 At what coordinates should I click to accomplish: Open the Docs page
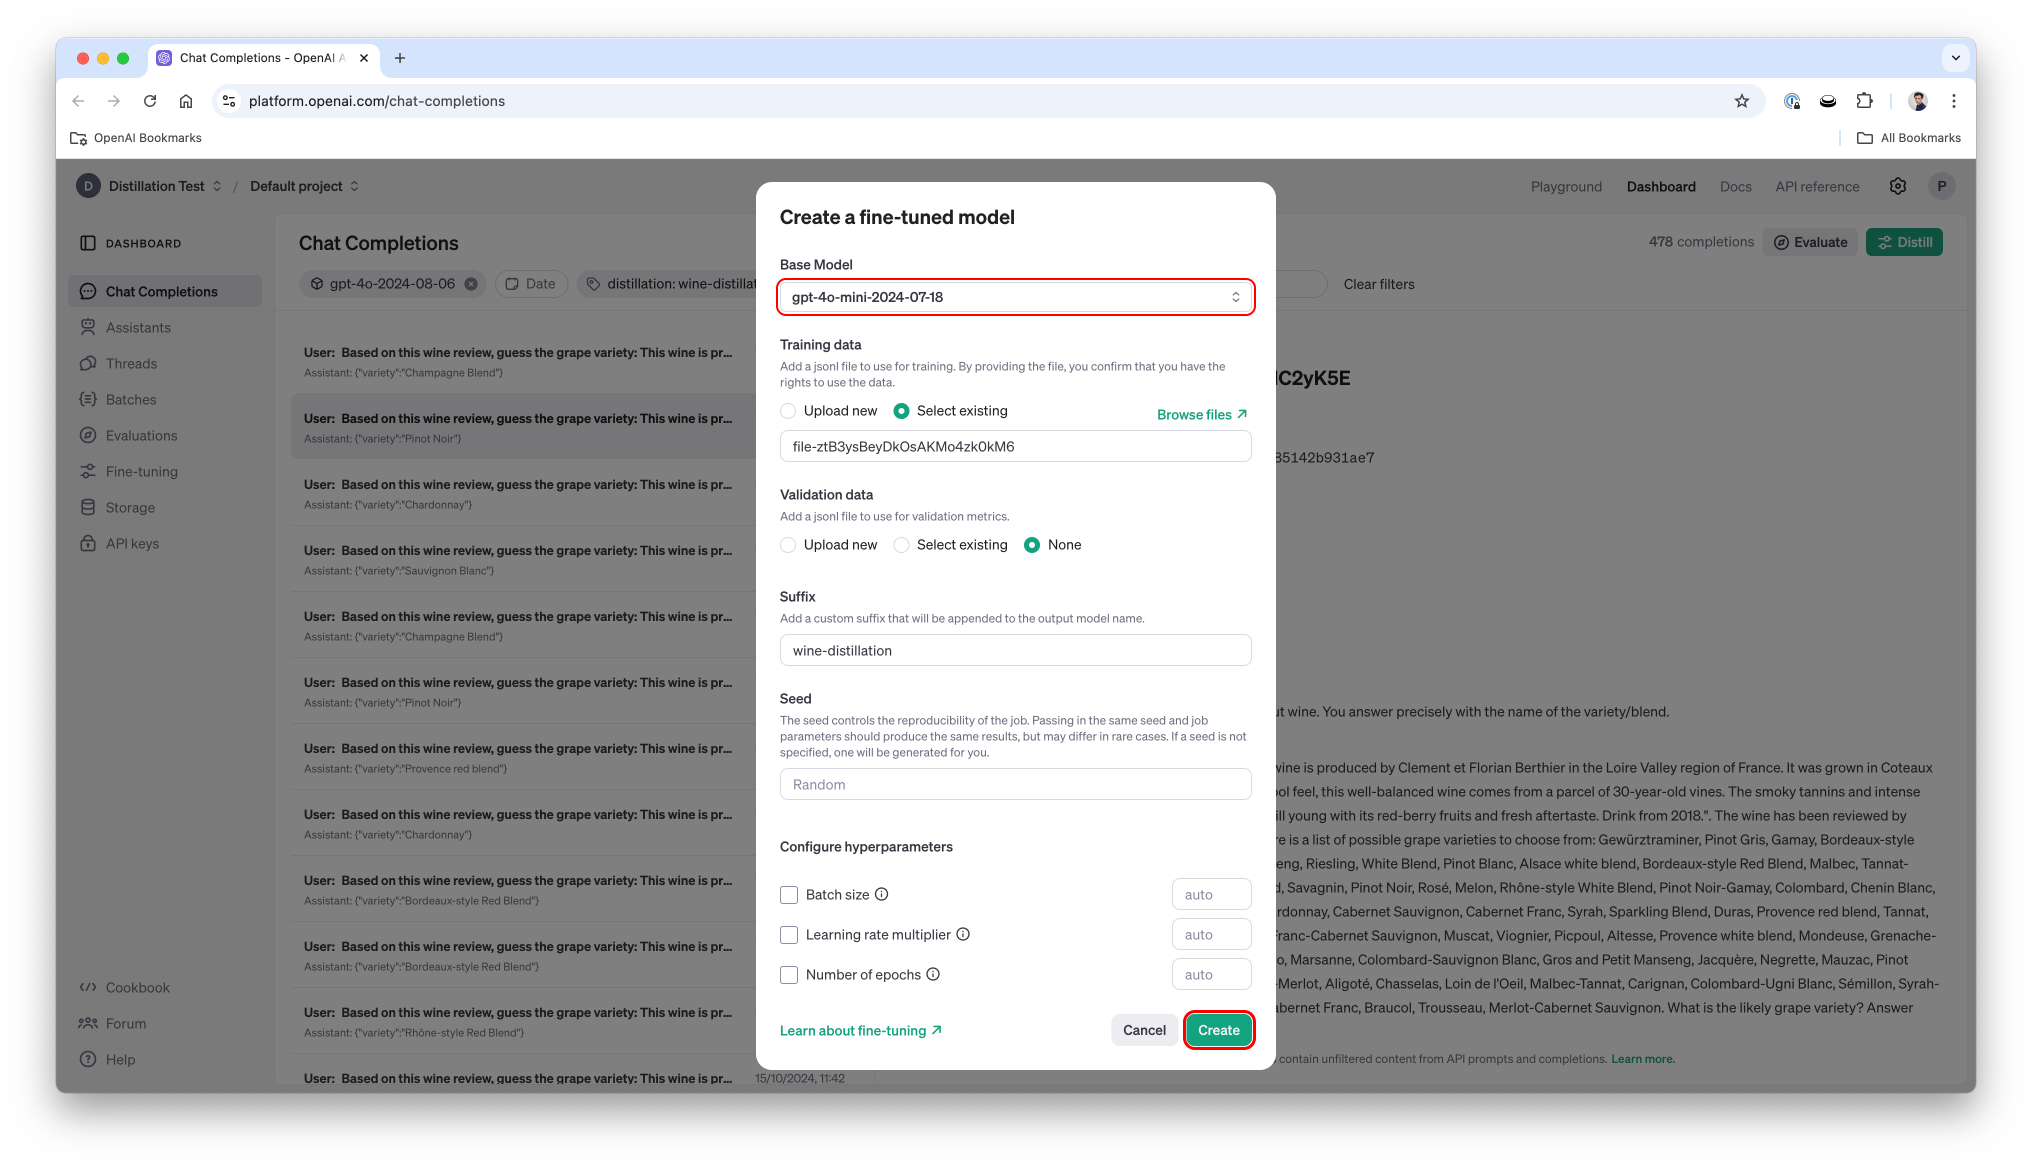tap(1735, 186)
